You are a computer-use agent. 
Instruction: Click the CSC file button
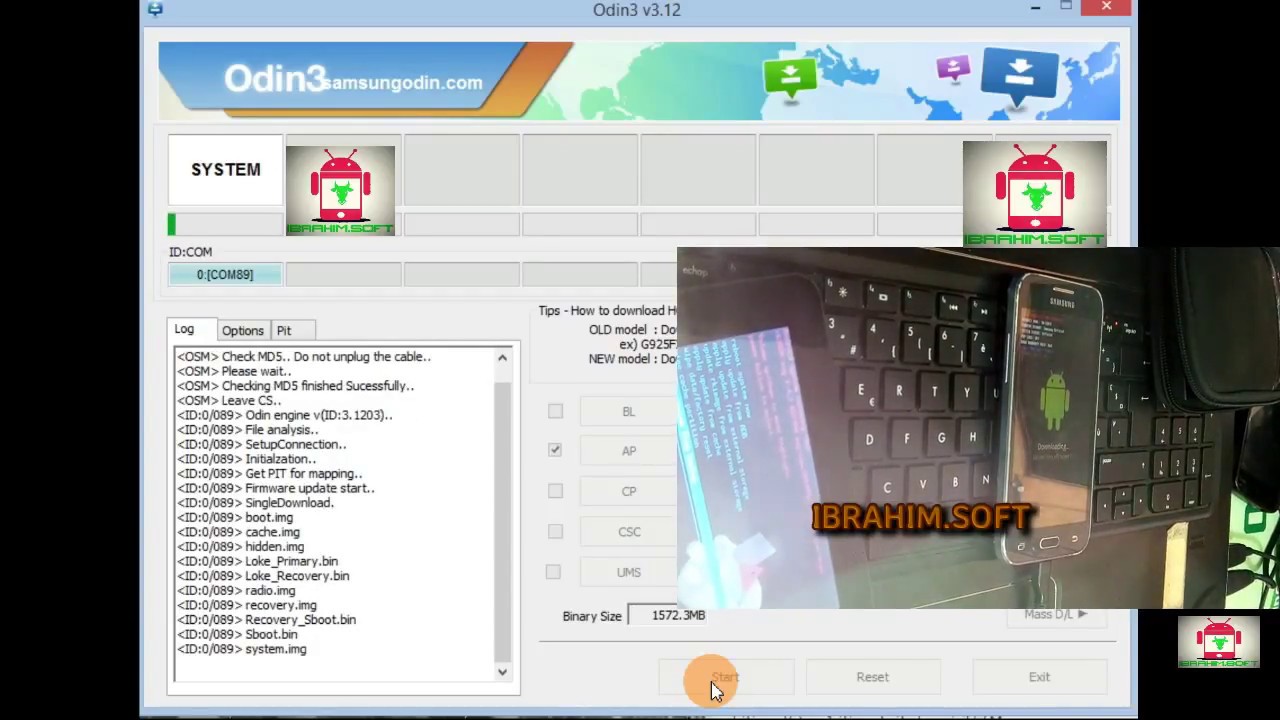(x=629, y=531)
